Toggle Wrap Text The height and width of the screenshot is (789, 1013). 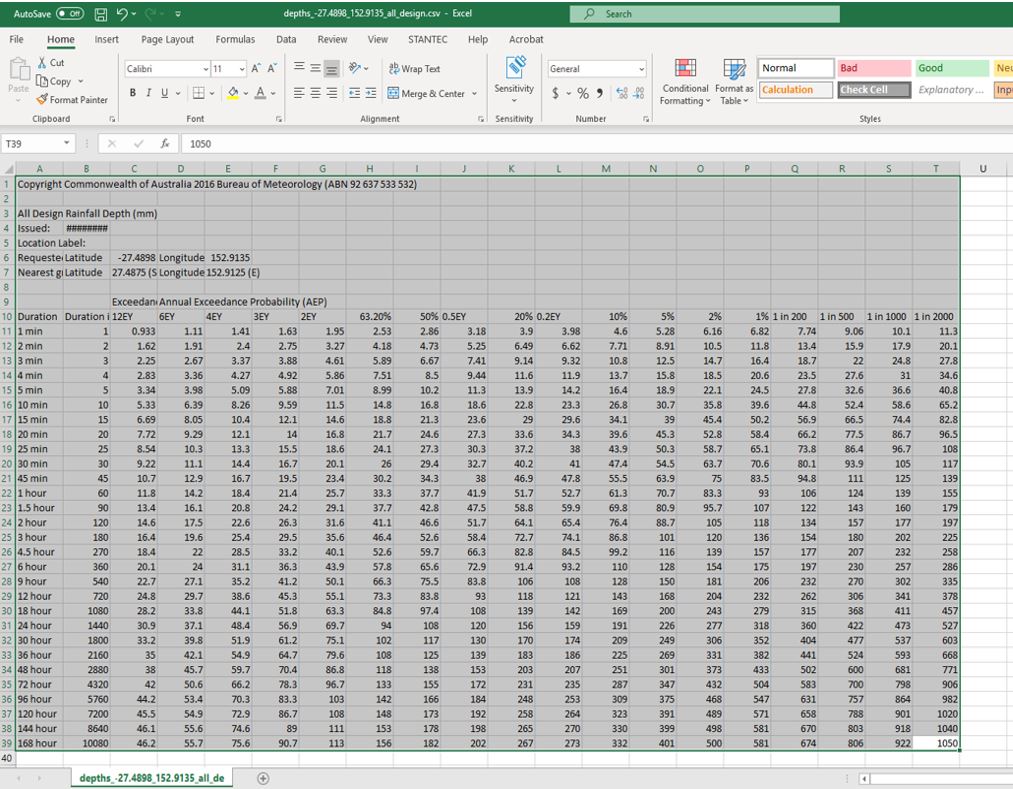pyautogui.click(x=414, y=68)
